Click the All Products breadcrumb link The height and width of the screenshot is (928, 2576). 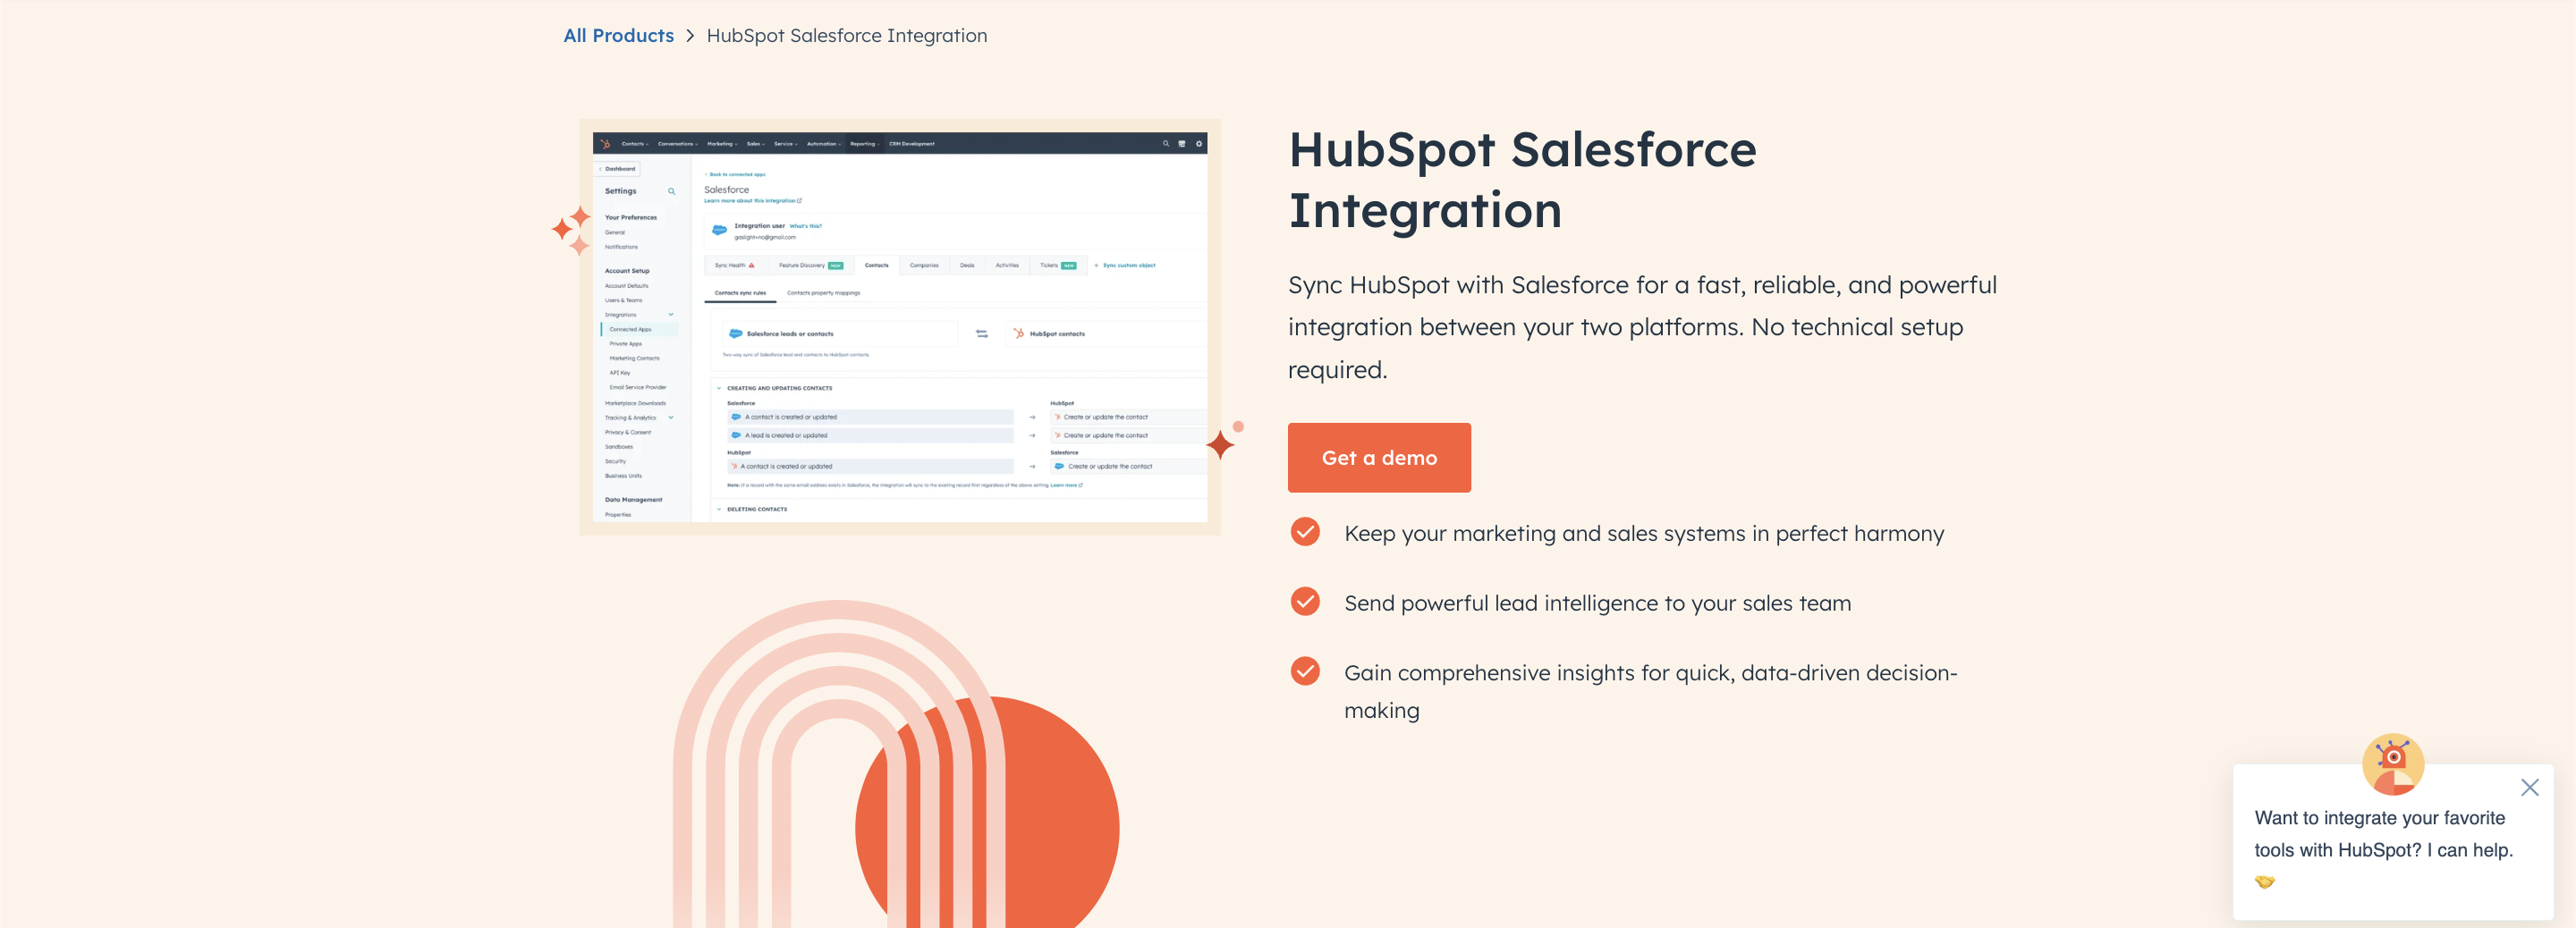618,36
